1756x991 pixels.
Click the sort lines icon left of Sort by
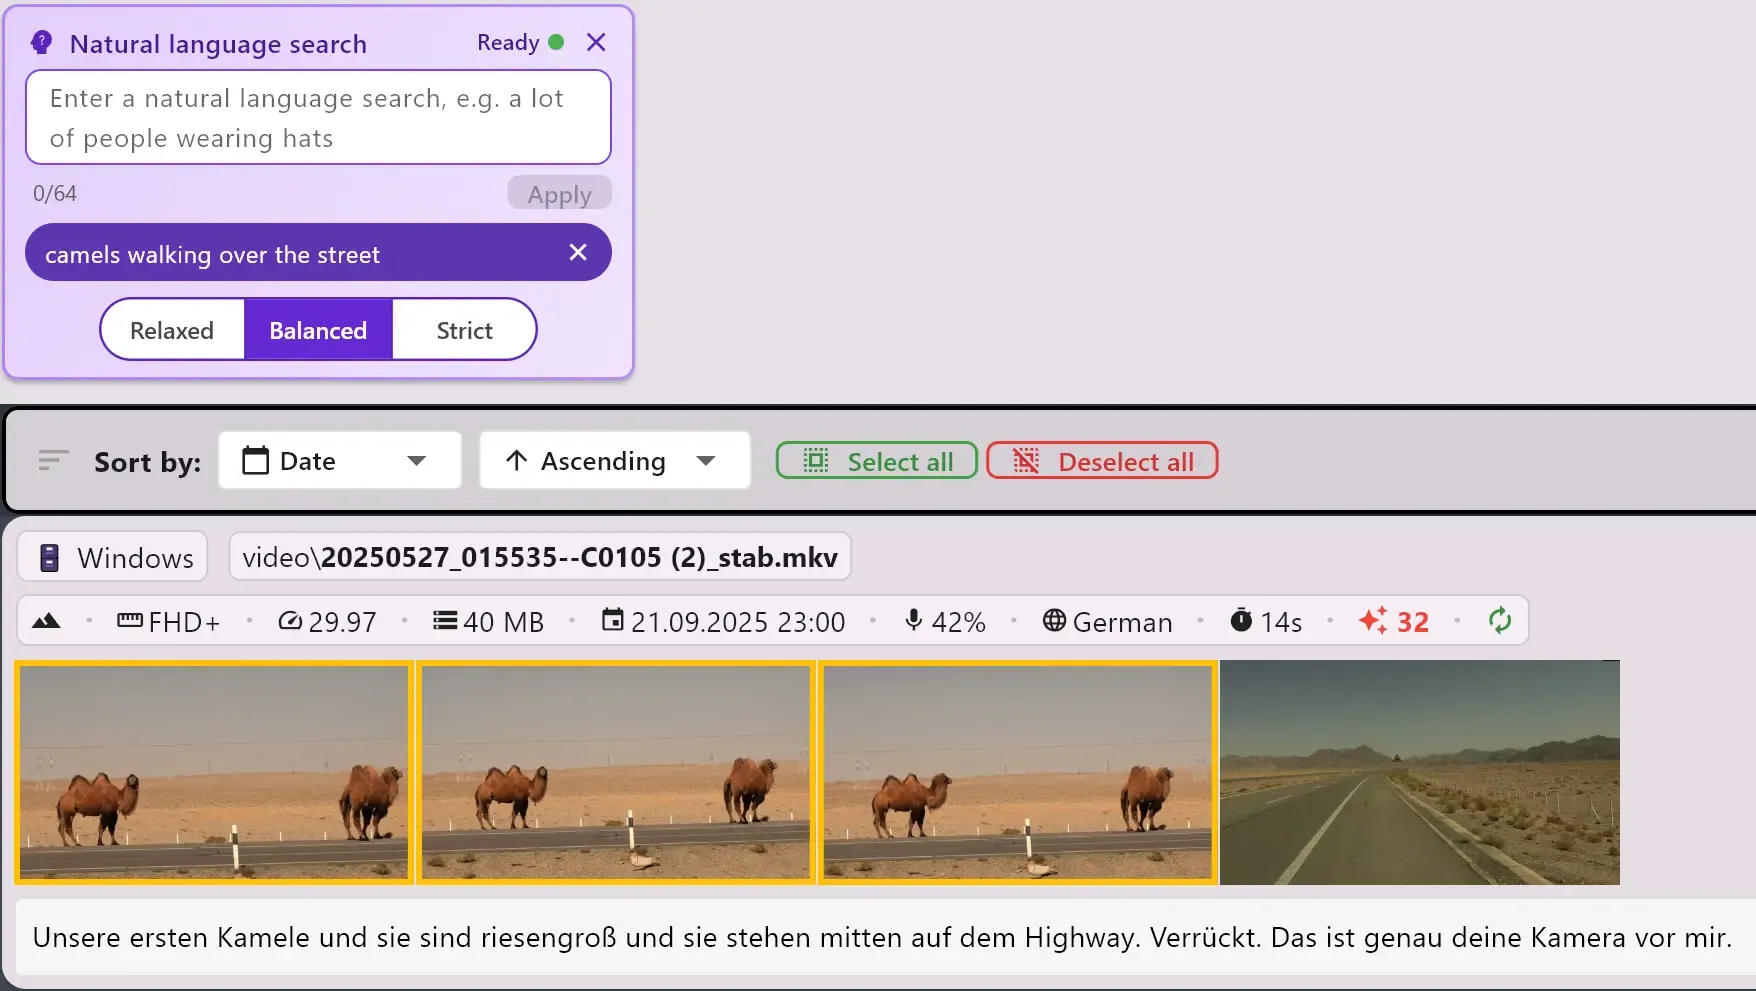click(x=52, y=460)
